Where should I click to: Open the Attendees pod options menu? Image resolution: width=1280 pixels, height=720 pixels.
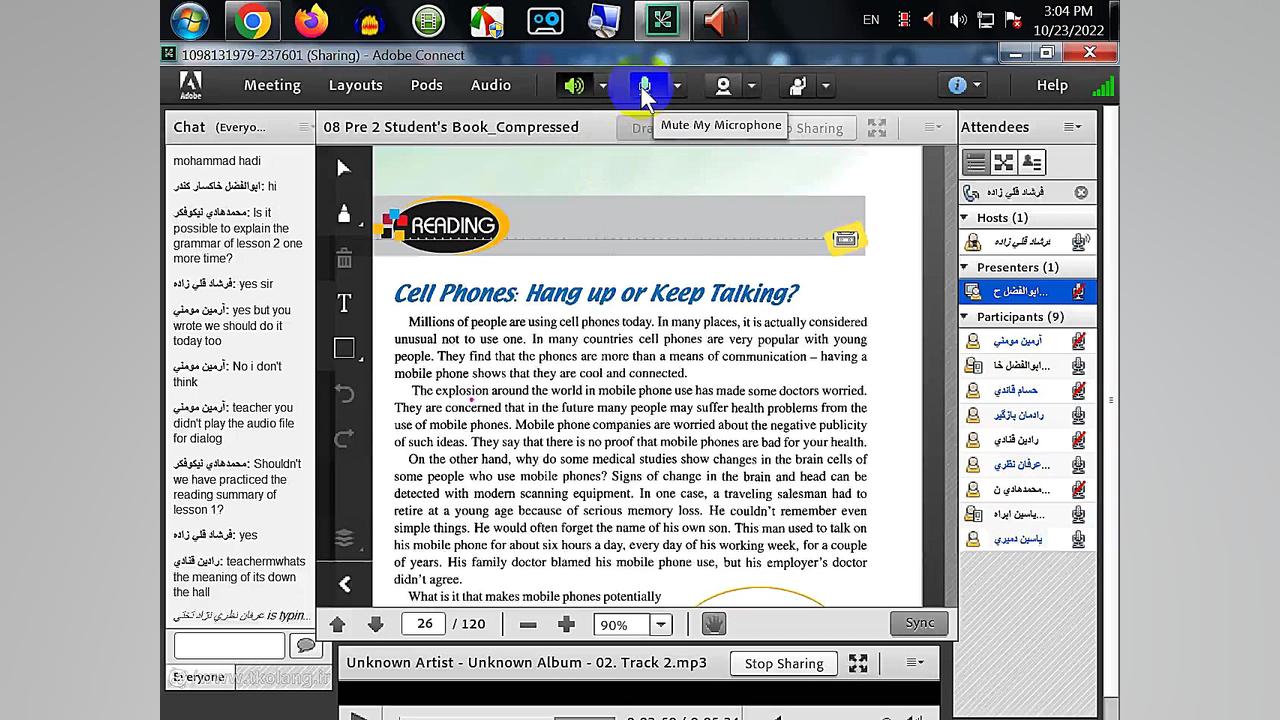(x=1072, y=127)
